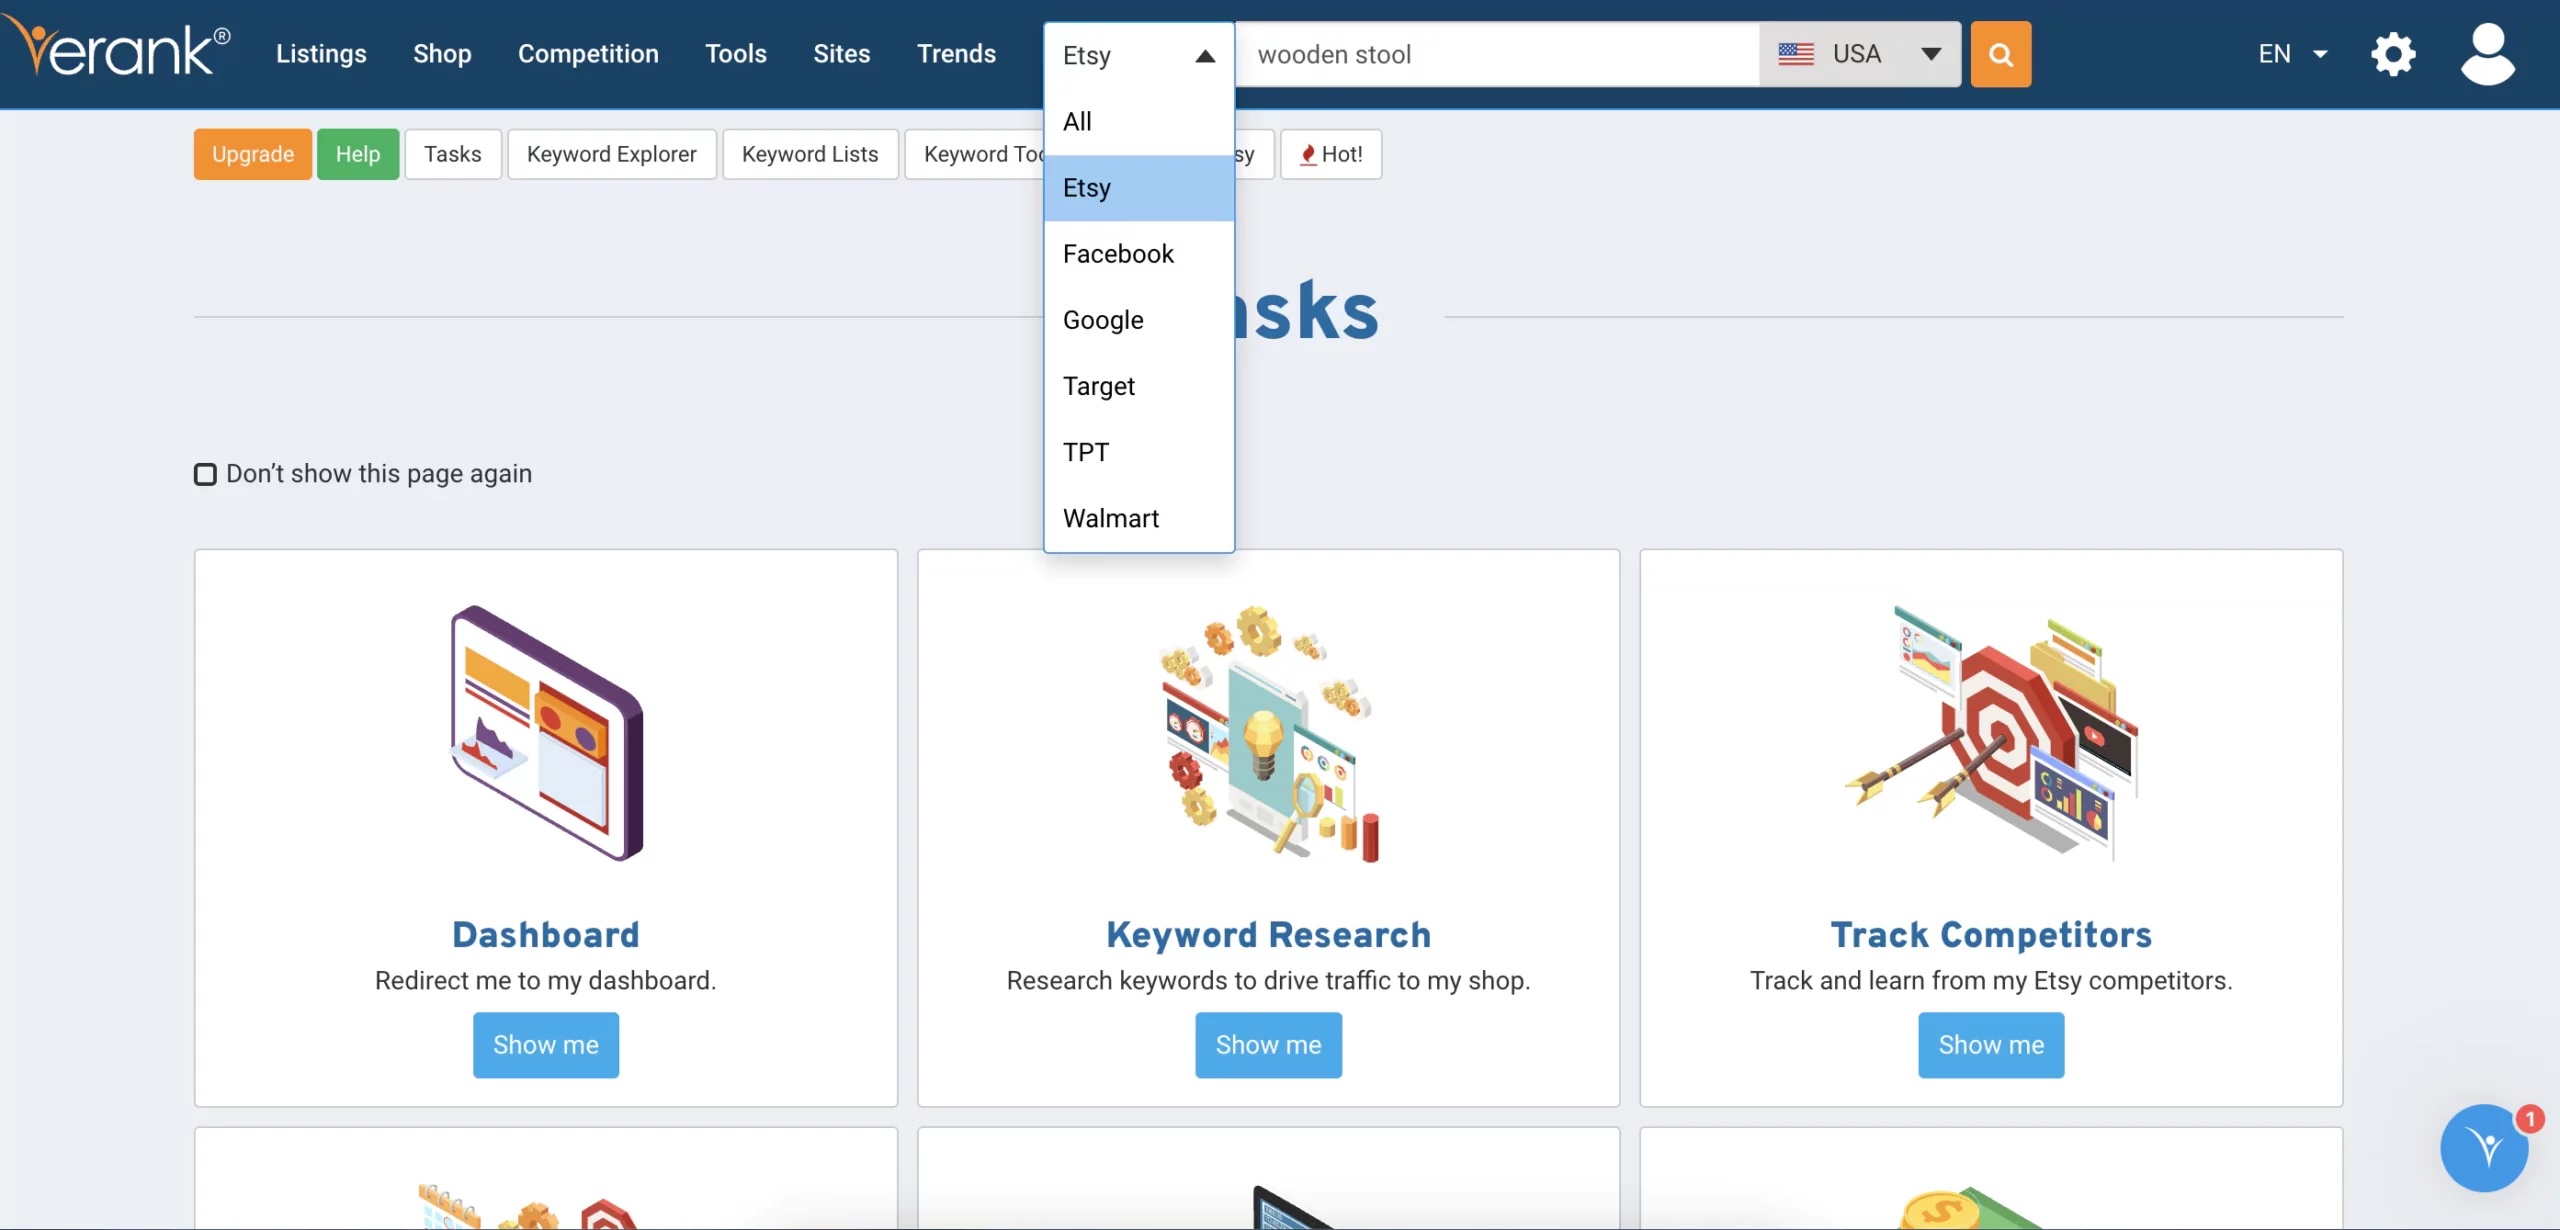Screen dimensions: 2560x1230
Task: Open the Sites menu
Action: coord(841,53)
